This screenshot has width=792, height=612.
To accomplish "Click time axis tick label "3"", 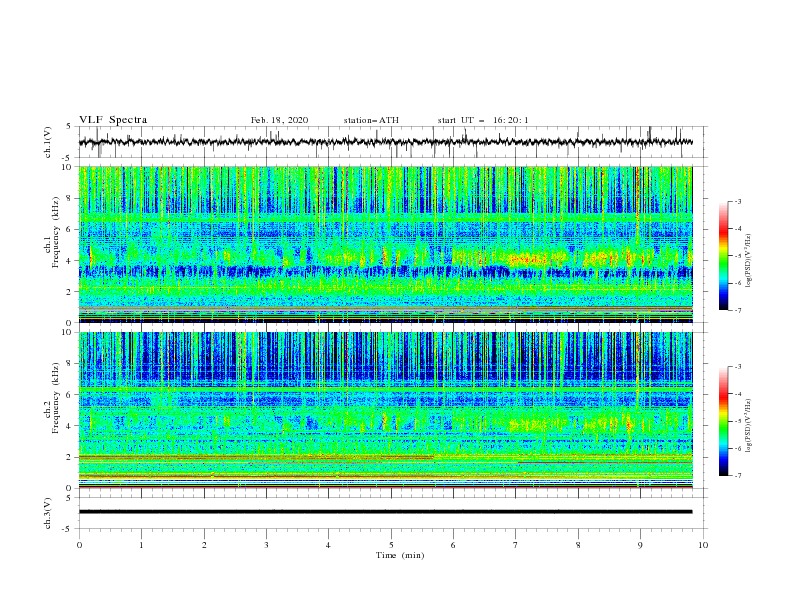I will click(x=266, y=545).
